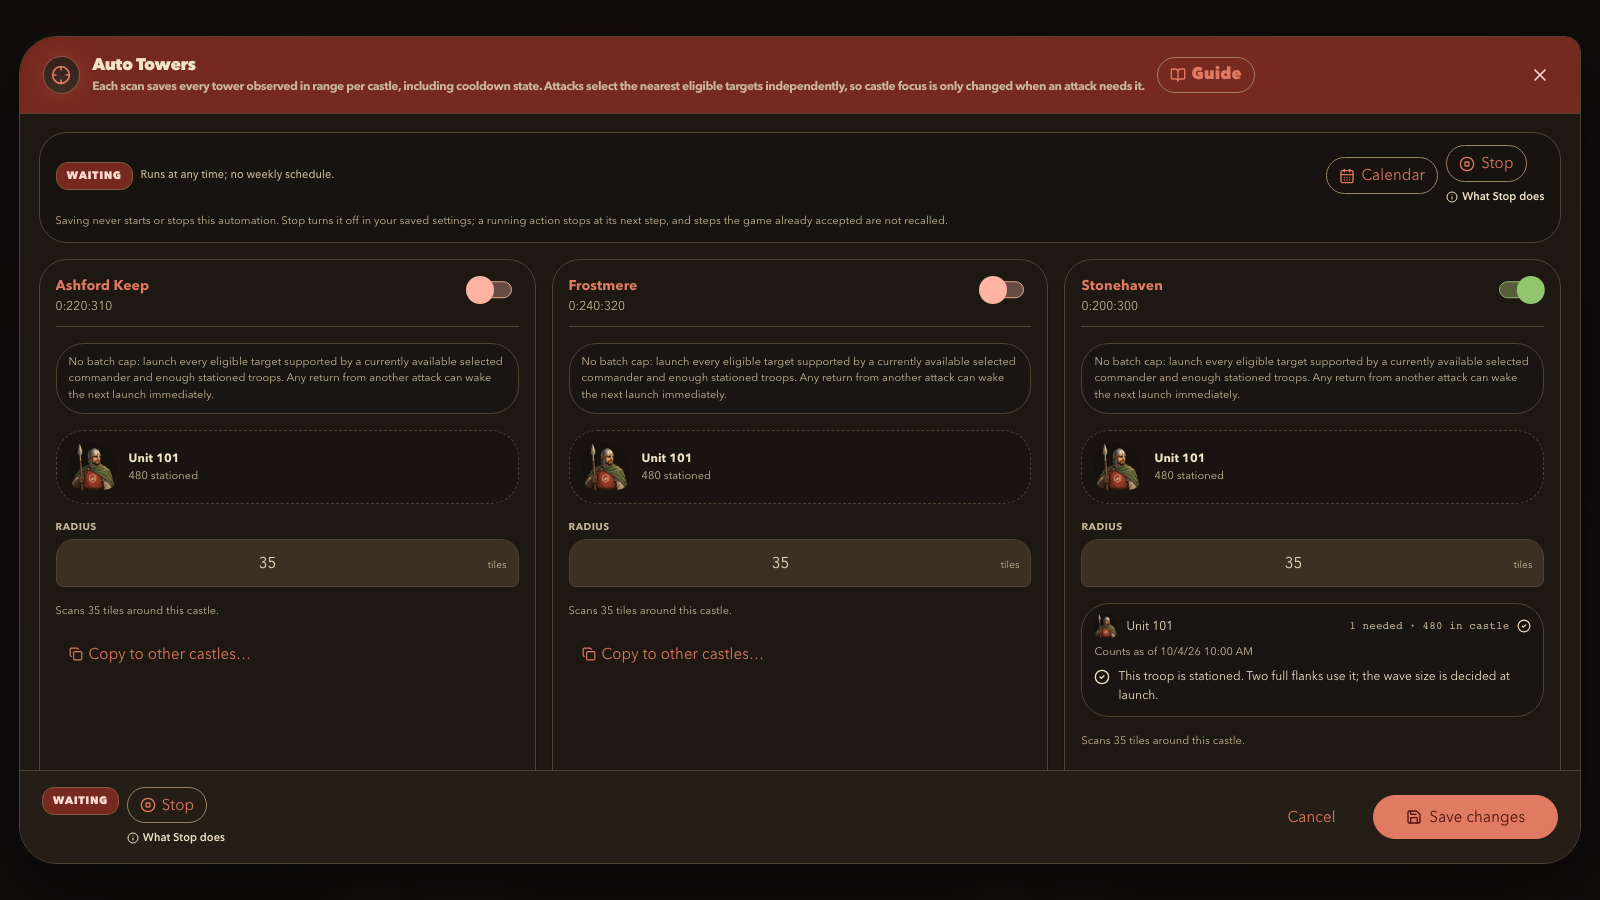Viewport: 1600px width, 900px height.
Task: Enable the Ashford Keep toggle
Action: point(489,290)
